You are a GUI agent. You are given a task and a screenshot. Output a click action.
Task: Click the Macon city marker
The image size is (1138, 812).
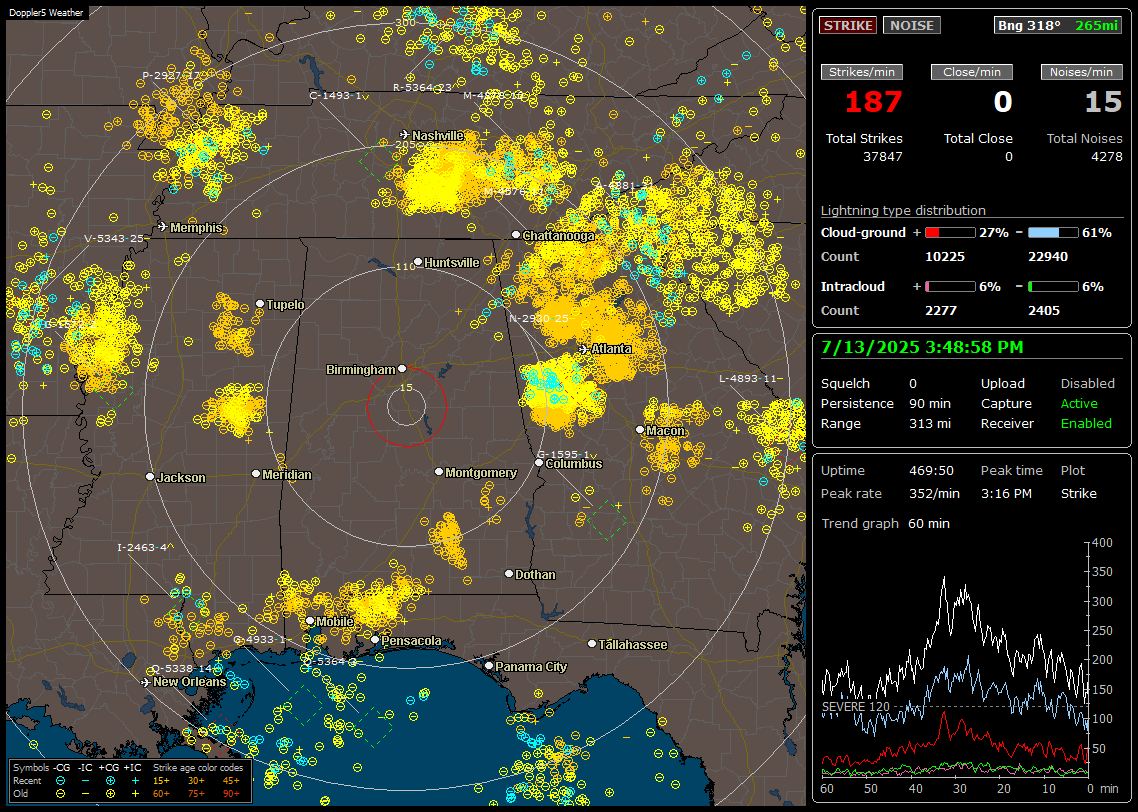(x=639, y=430)
